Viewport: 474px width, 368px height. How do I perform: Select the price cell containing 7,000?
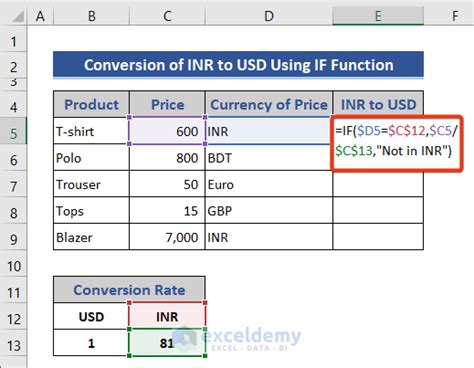167,237
